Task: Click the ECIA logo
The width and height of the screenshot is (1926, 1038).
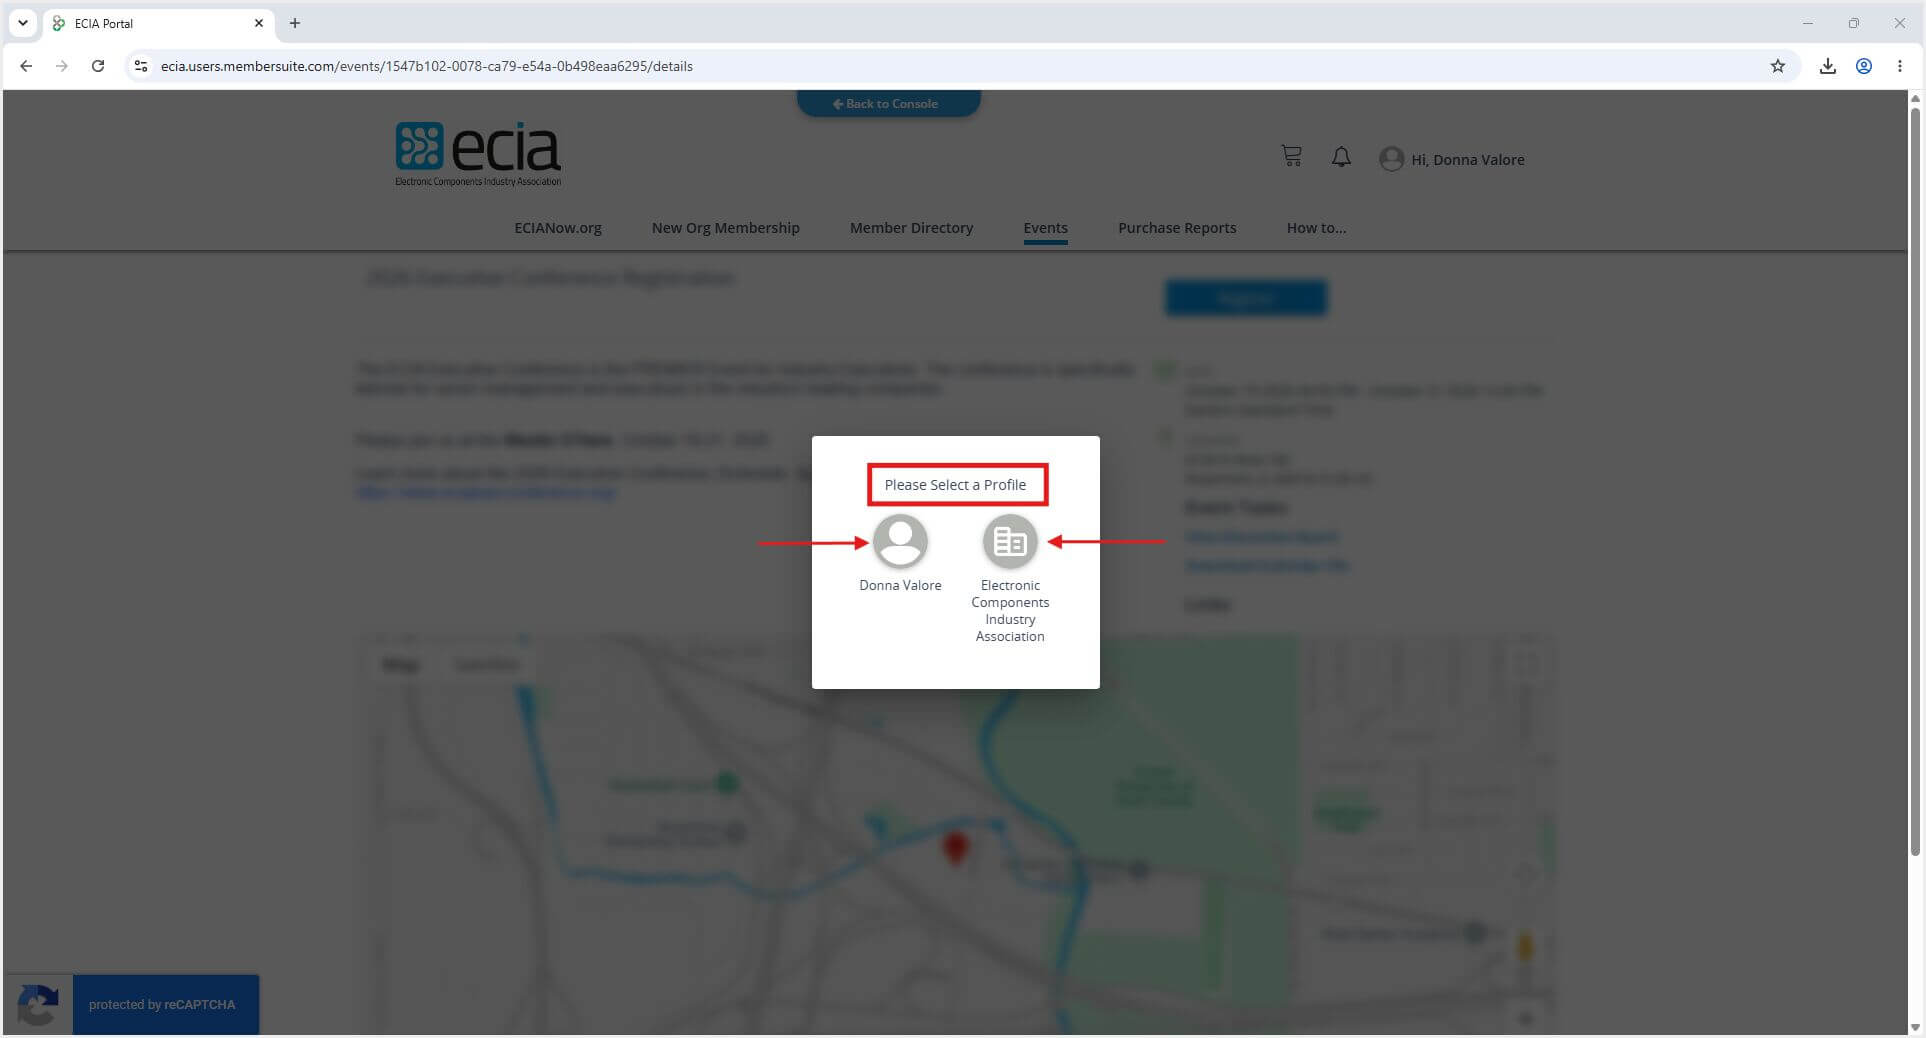Action: (x=478, y=154)
